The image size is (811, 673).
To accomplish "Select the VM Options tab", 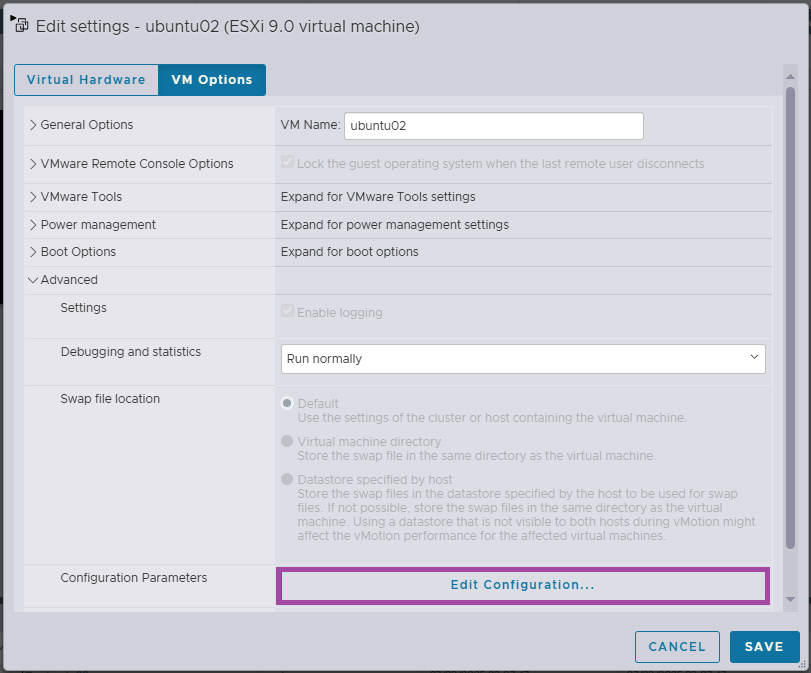I will (x=212, y=80).
